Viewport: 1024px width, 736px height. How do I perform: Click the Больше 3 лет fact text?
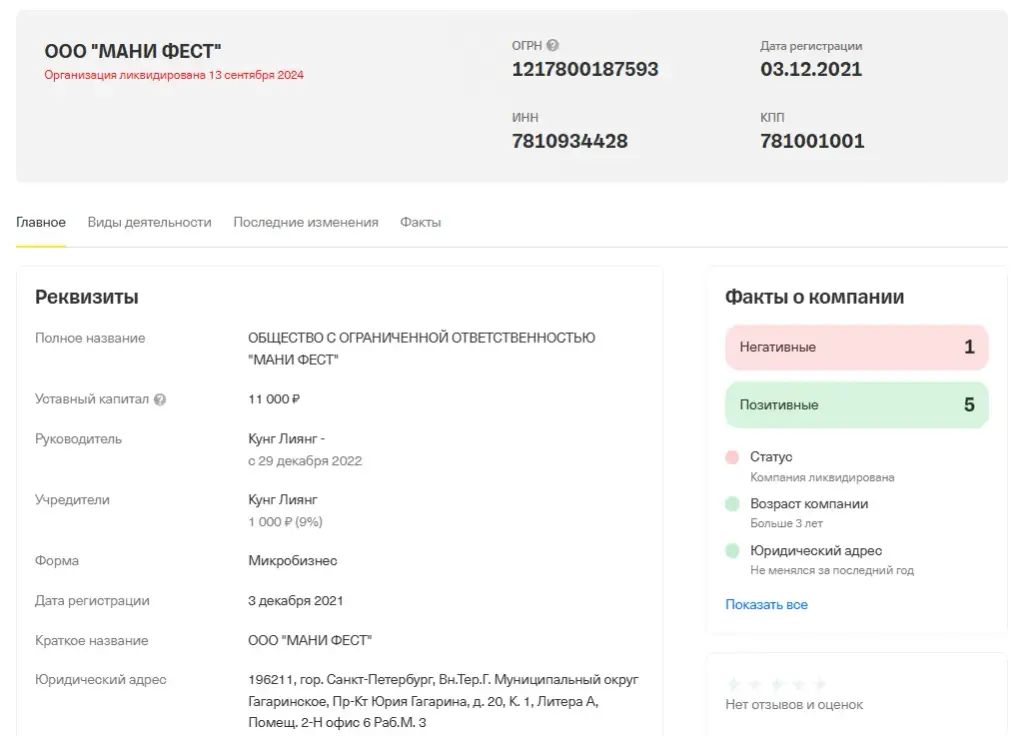(786, 523)
